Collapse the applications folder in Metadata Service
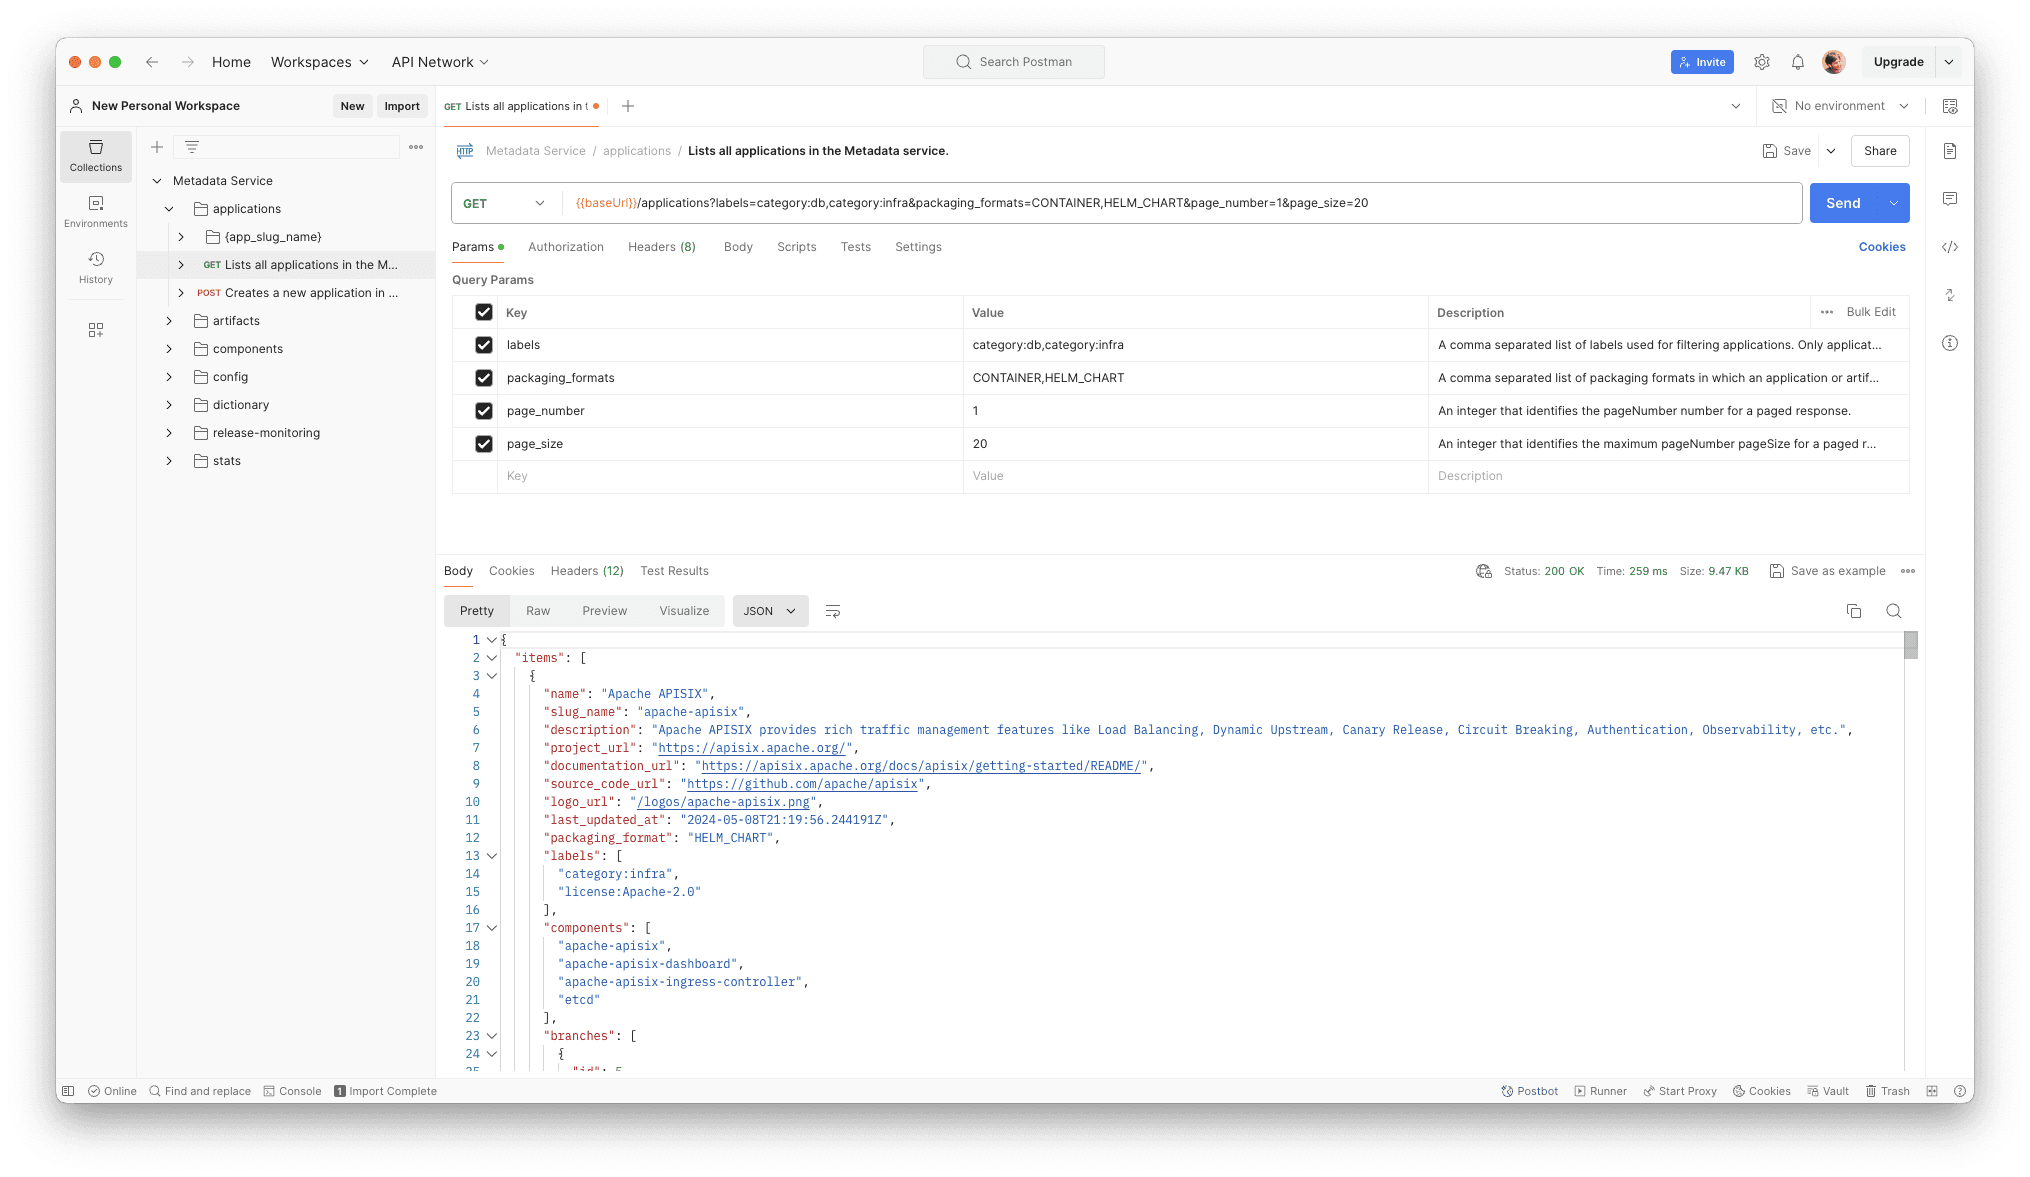 (x=168, y=208)
